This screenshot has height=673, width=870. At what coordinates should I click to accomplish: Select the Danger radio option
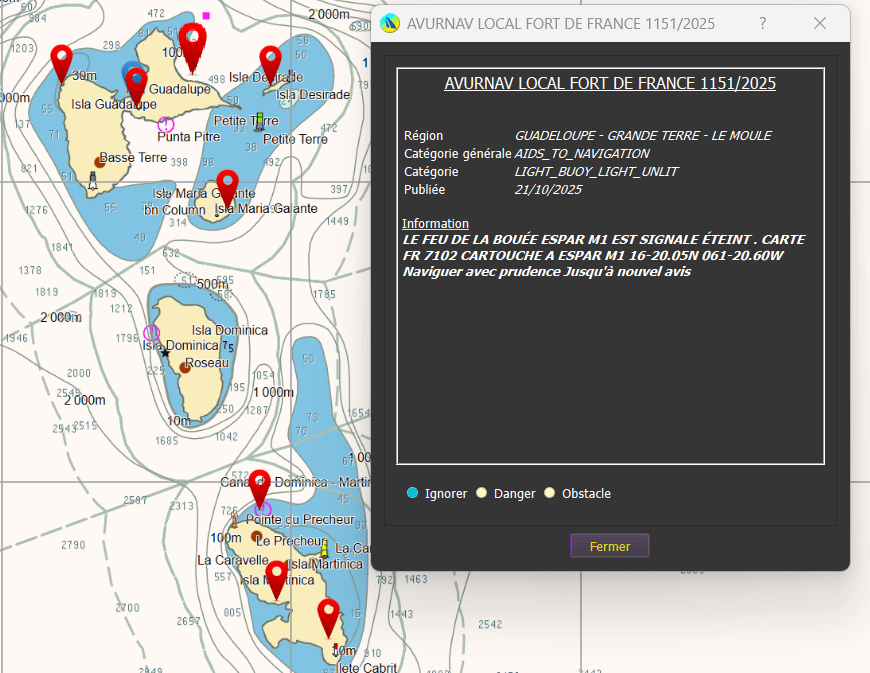482,493
